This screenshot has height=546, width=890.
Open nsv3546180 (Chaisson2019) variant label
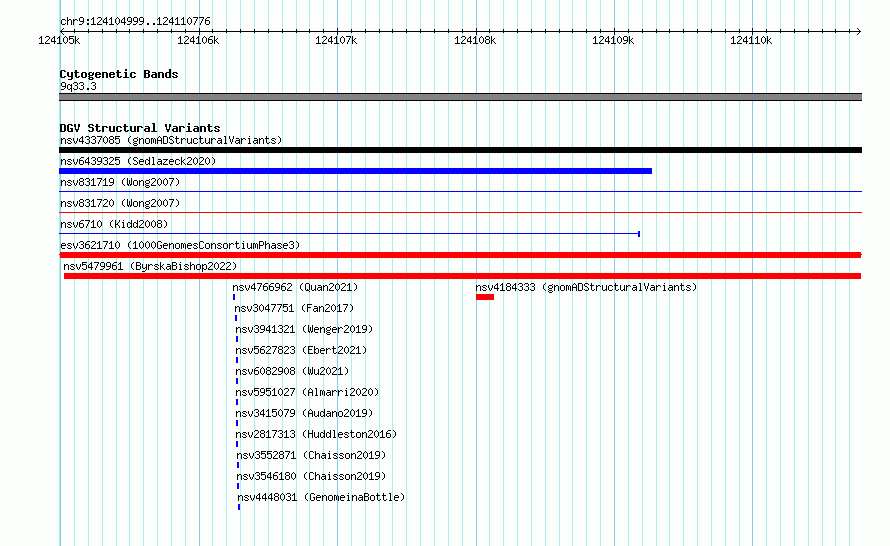pyautogui.click(x=311, y=476)
